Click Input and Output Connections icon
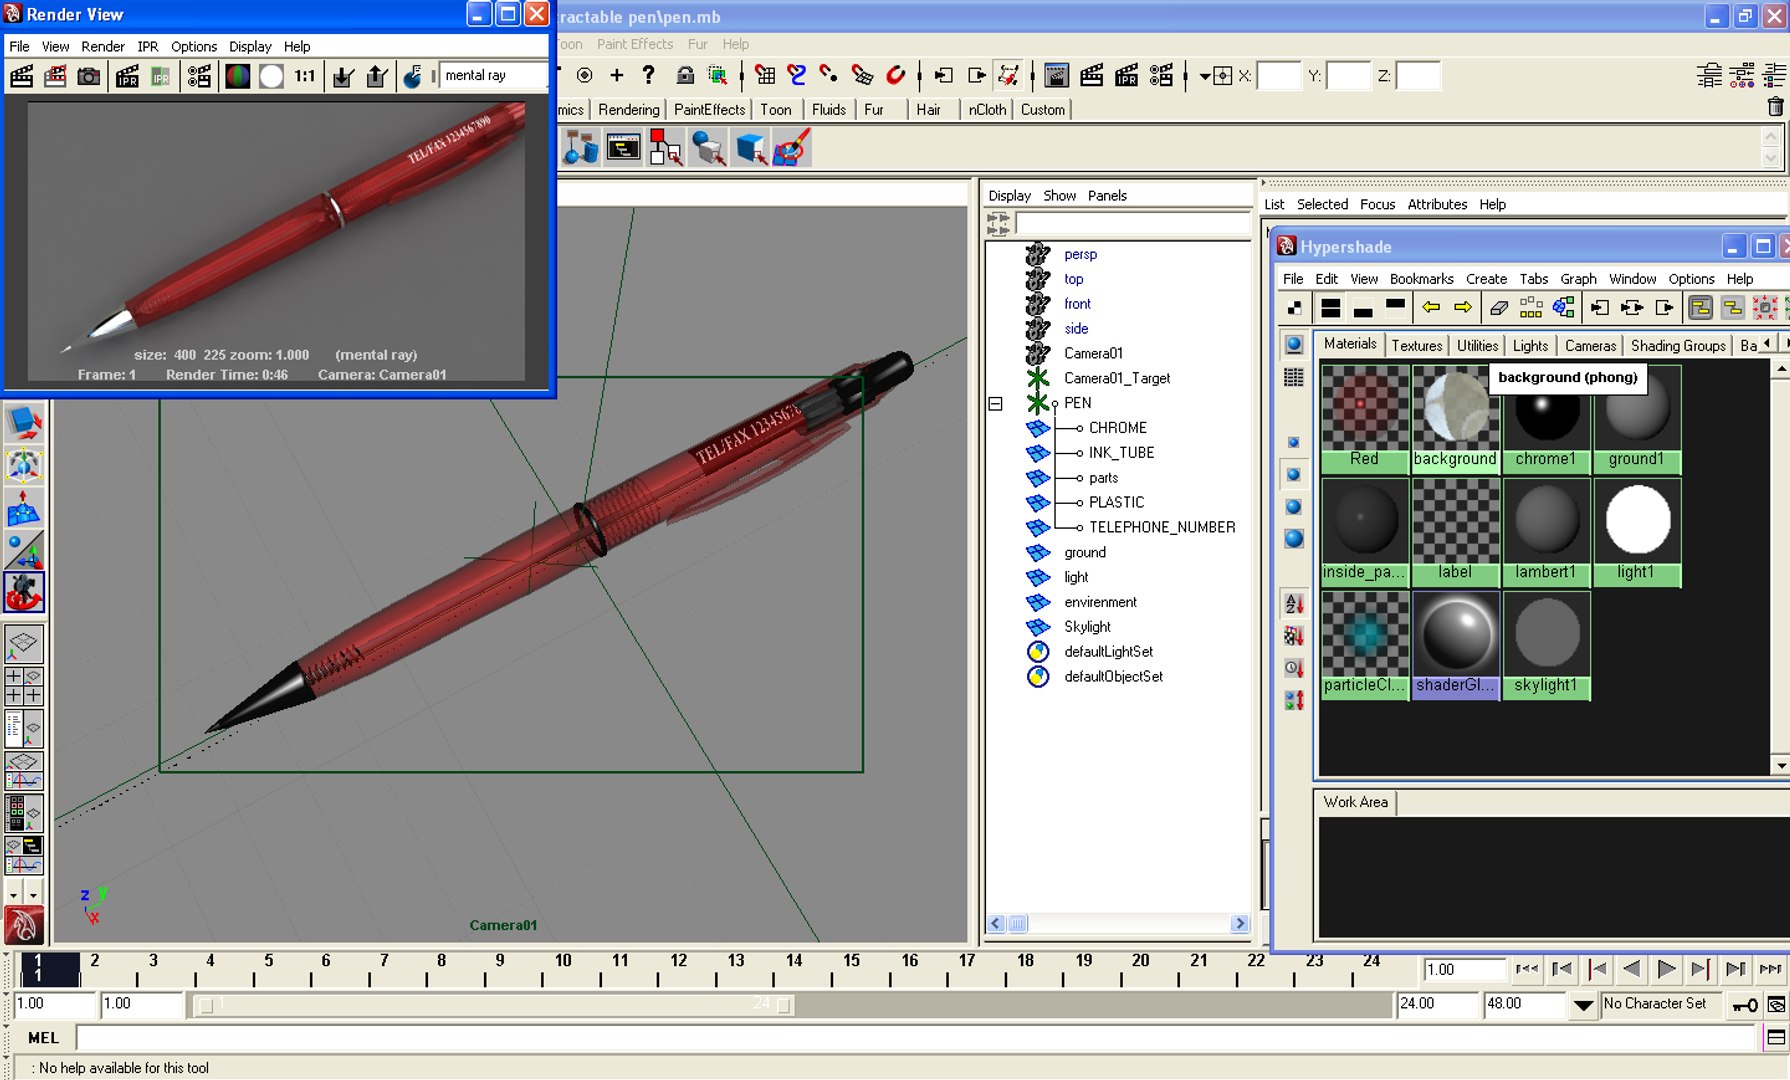The width and height of the screenshot is (1790, 1080). (x=1632, y=307)
